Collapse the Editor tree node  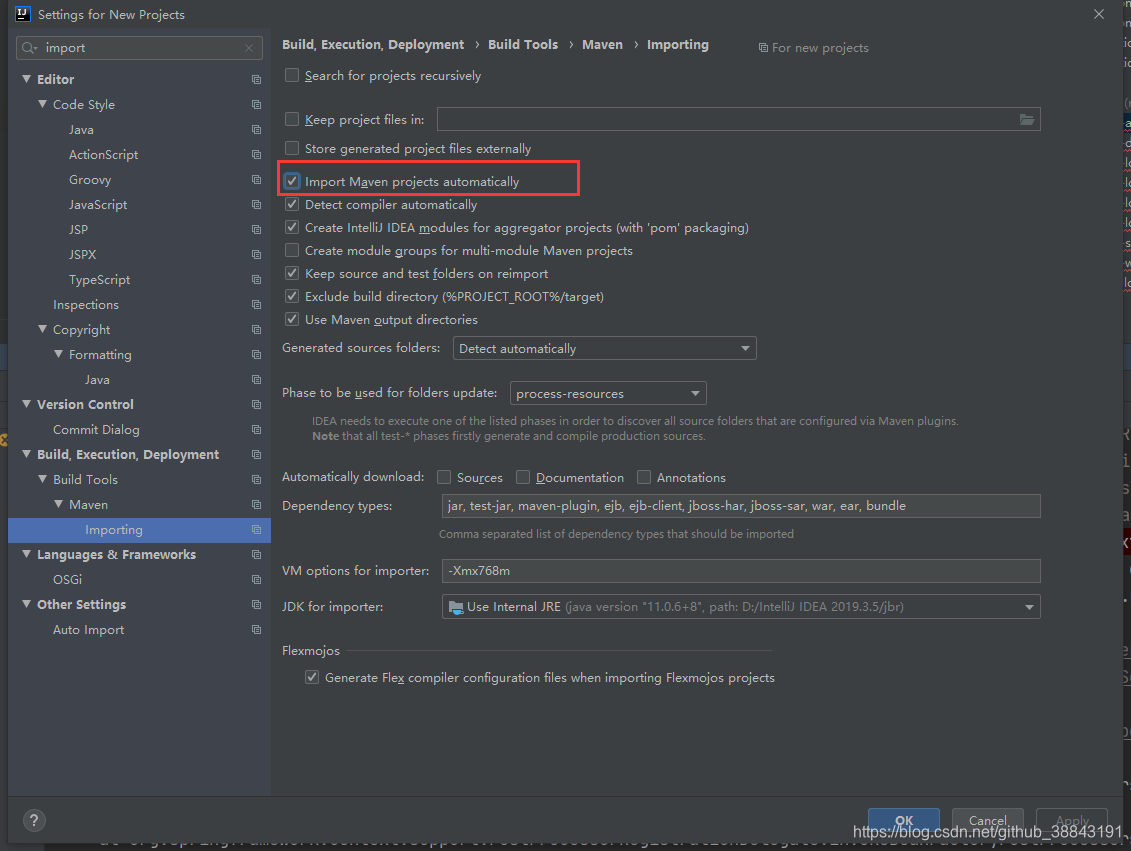(27, 79)
